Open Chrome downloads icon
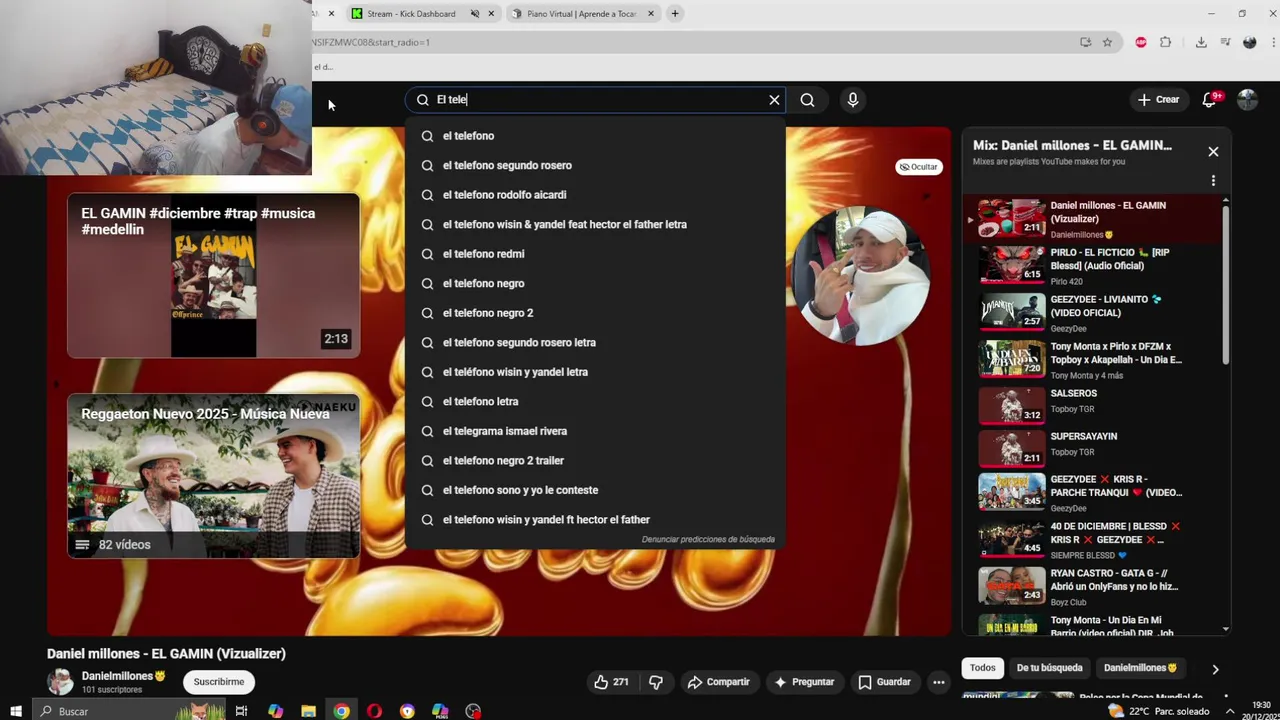The image size is (1280, 720). pyautogui.click(x=1201, y=42)
